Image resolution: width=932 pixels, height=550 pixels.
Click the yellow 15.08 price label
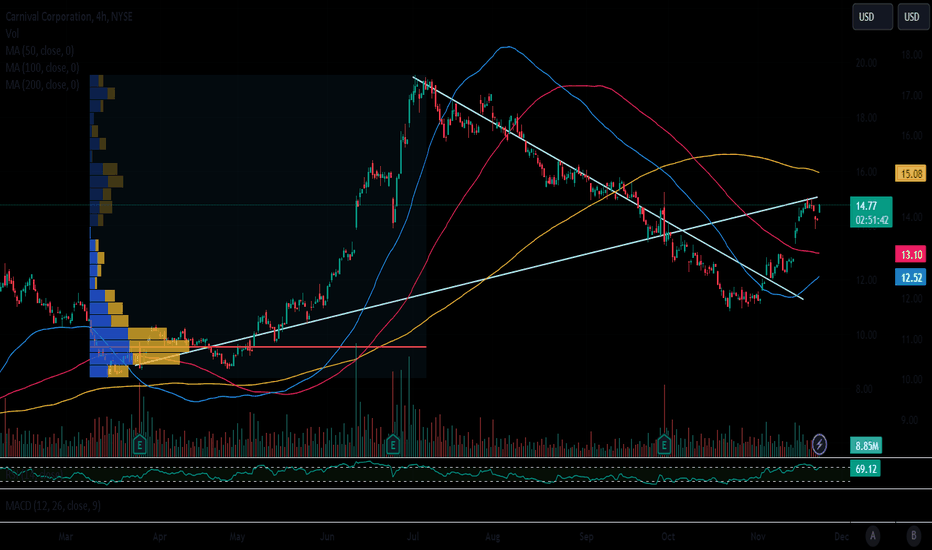911,174
